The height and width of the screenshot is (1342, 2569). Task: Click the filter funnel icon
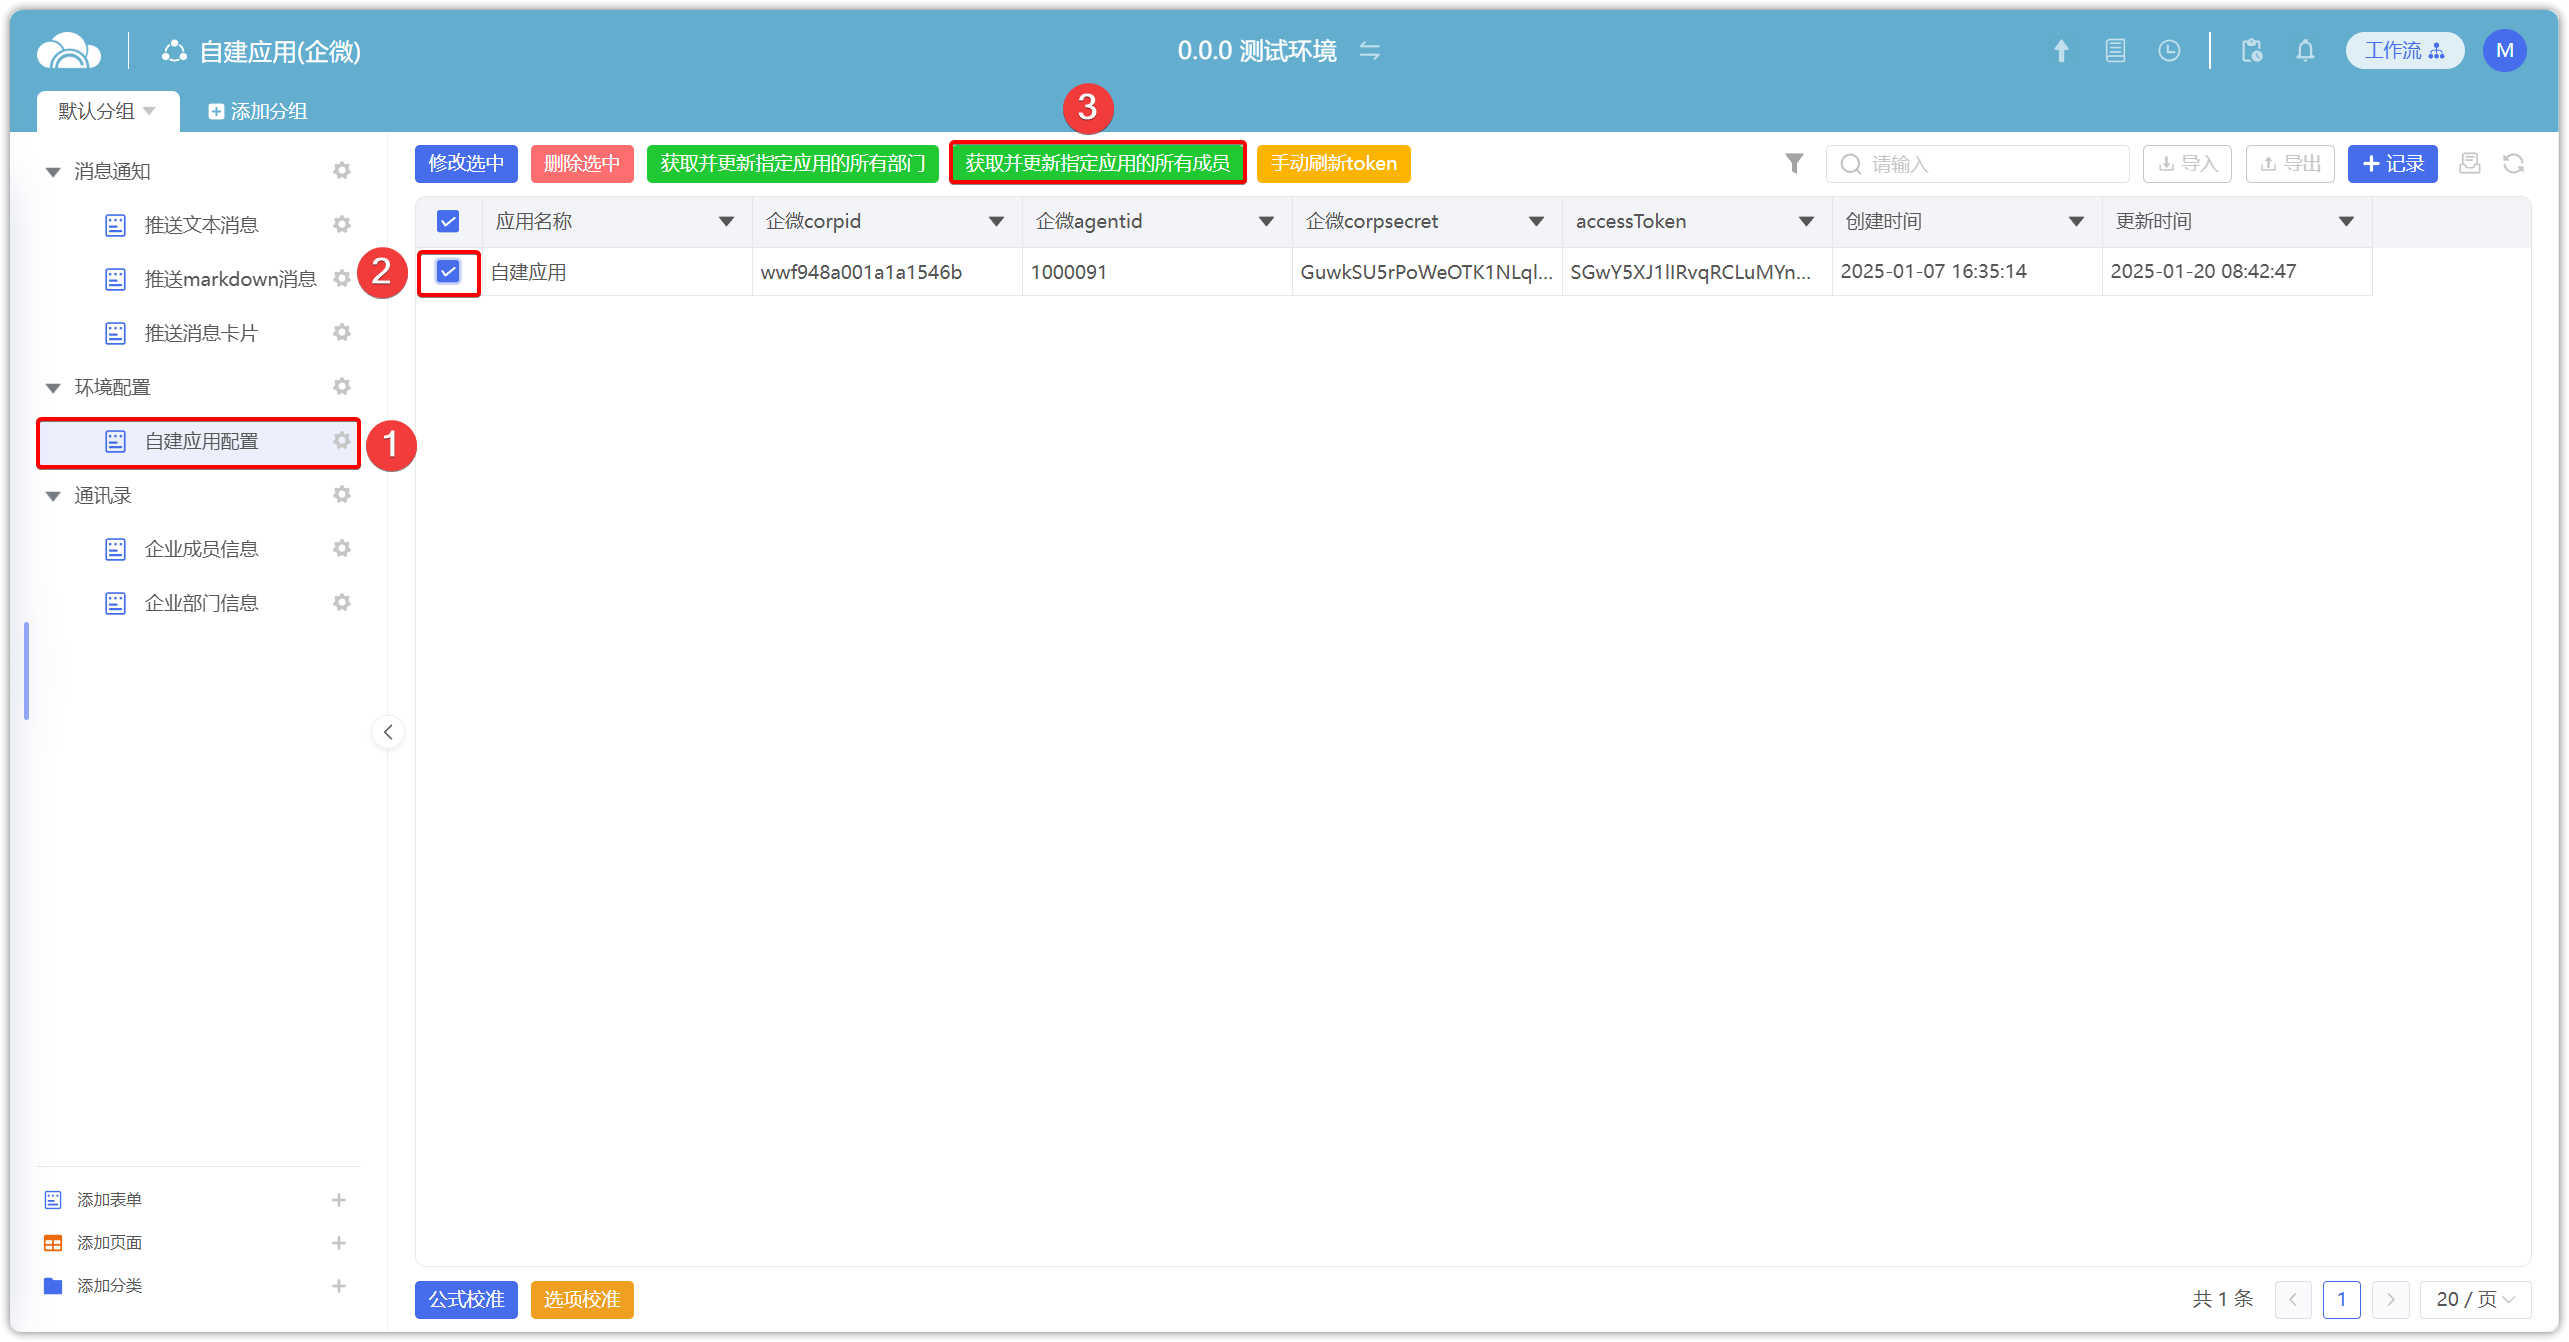pyautogui.click(x=1794, y=163)
